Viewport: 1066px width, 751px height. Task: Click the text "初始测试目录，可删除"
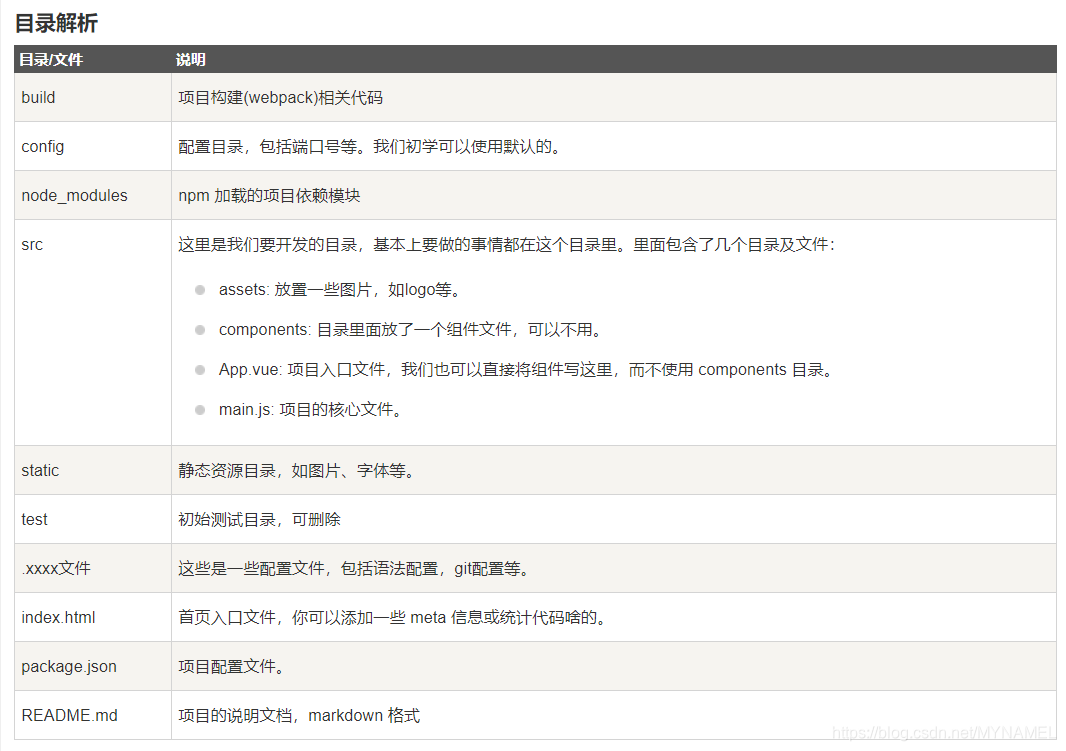click(x=259, y=520)
